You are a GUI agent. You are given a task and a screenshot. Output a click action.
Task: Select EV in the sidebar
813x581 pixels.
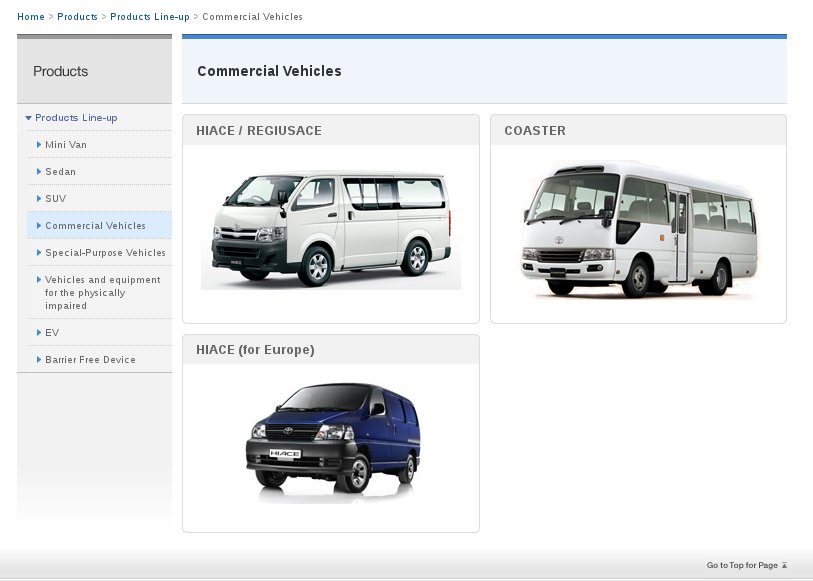point(52,332)
